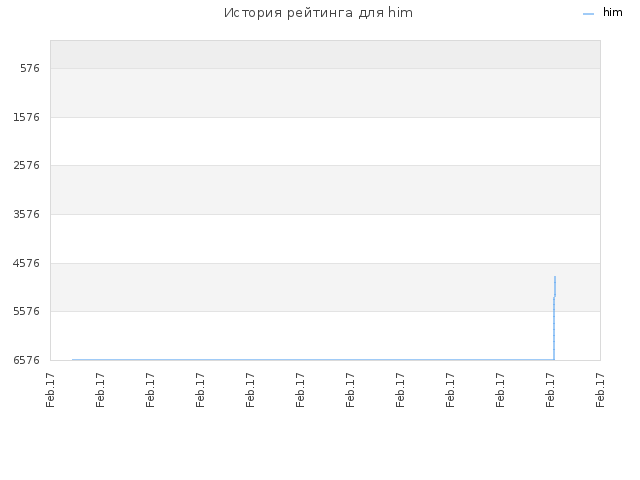This screenshot has width=640, height=480.
Task: Click the 3576 y-axis label
Action: tap(26, 215)
